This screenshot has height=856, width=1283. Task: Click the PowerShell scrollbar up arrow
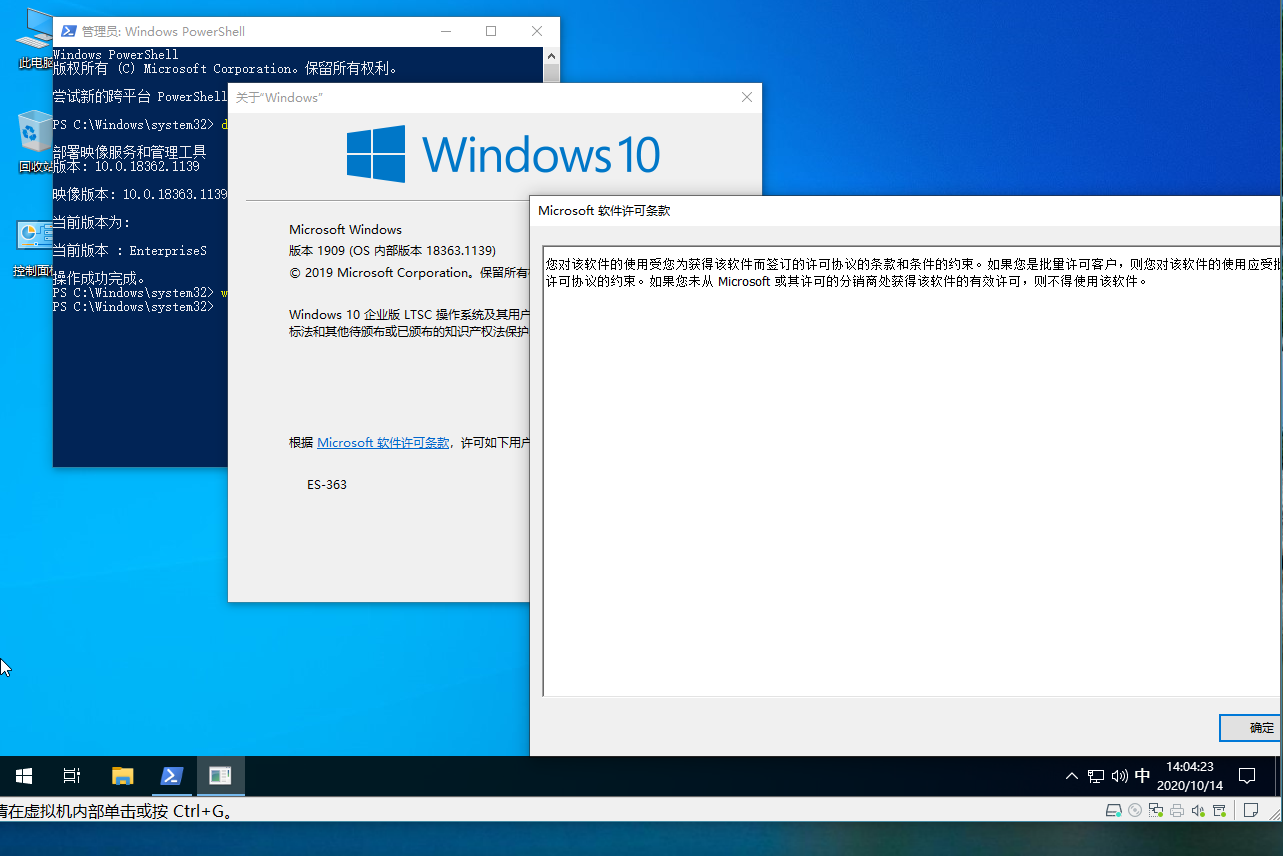pyautogui.click(x=552, y=55)
